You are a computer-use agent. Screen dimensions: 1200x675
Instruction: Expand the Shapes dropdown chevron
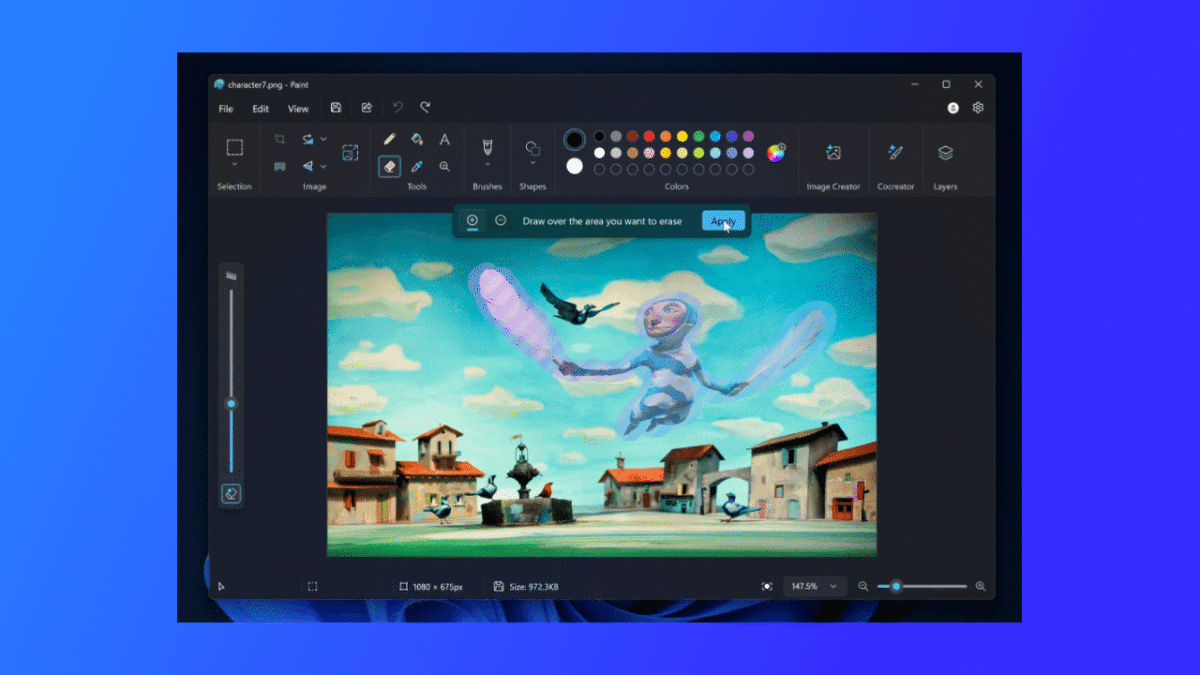533,163
